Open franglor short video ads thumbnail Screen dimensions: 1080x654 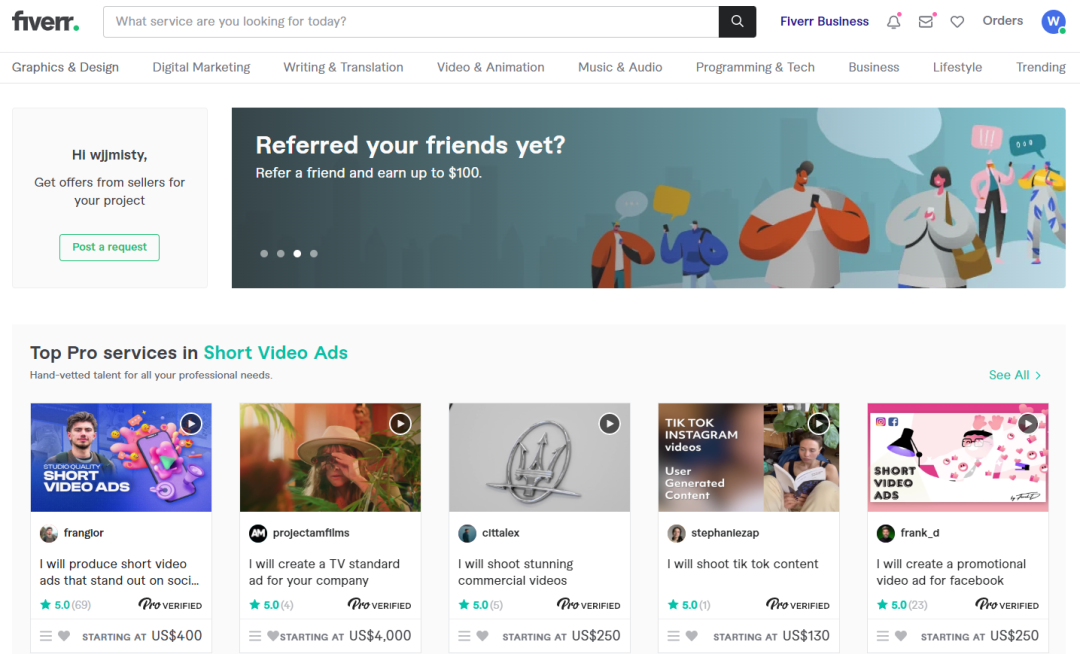click(x=121, y=457)
